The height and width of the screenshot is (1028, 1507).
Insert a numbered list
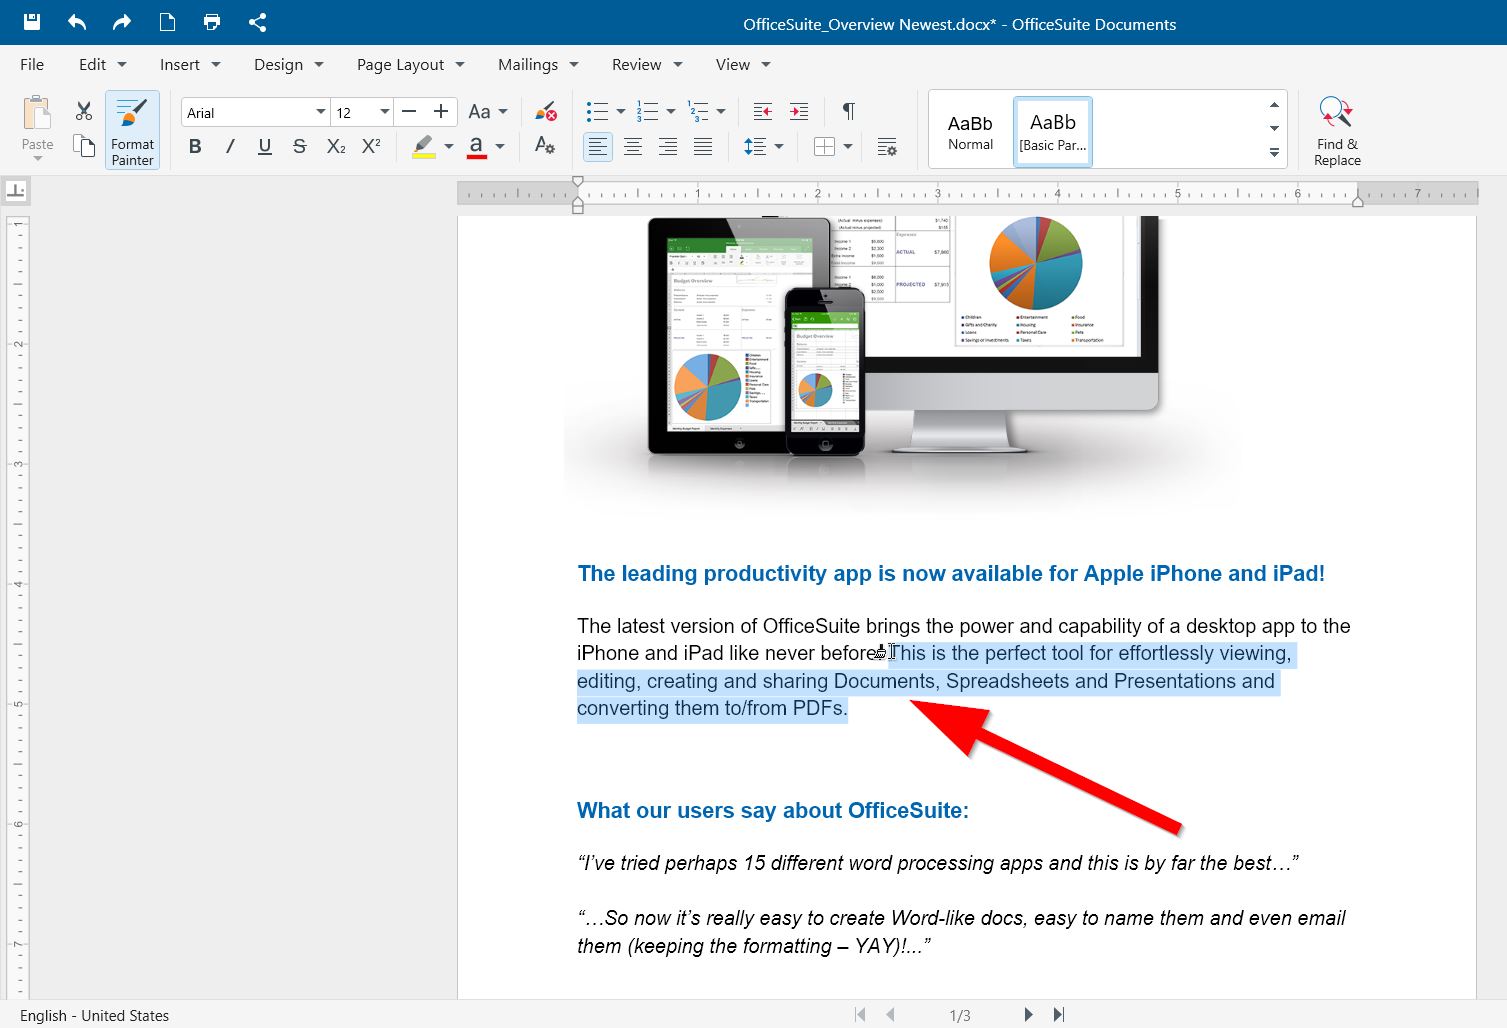click(647, 111)
